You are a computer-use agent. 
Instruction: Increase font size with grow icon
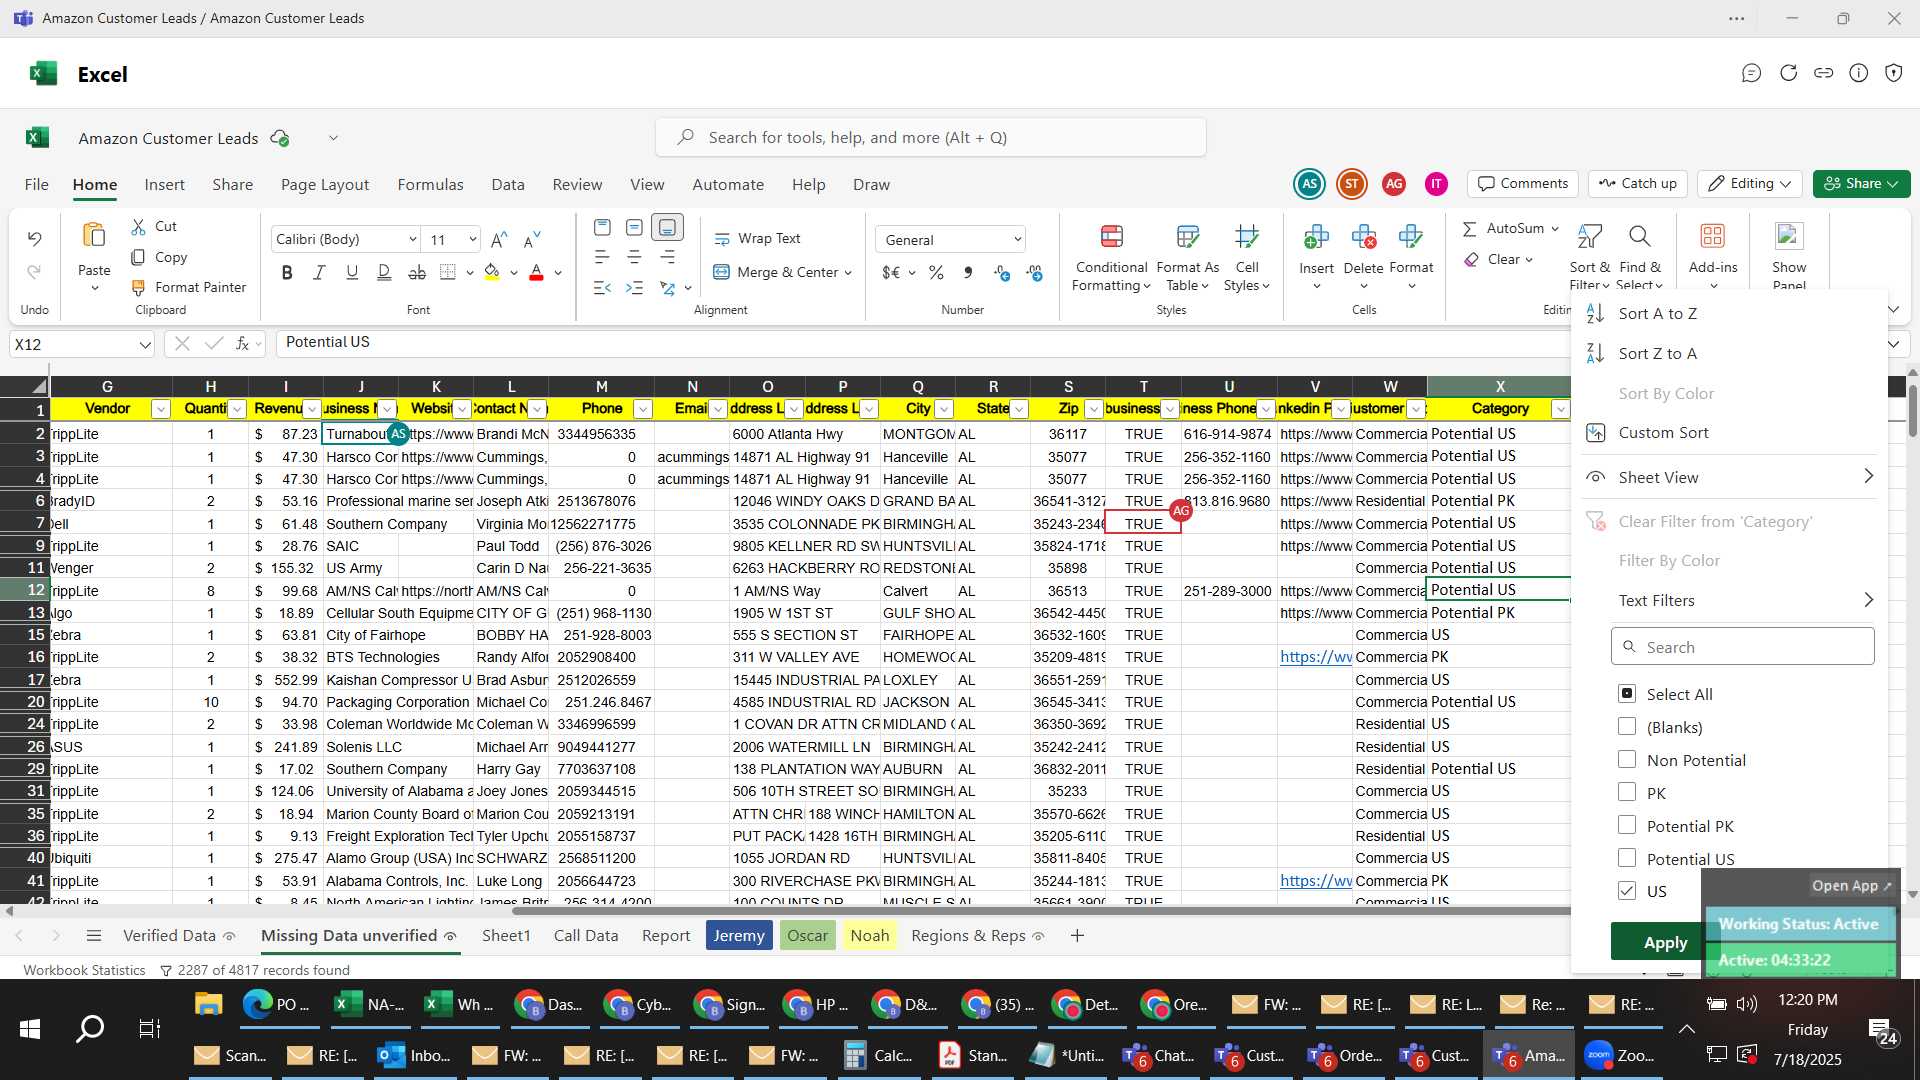499,239
